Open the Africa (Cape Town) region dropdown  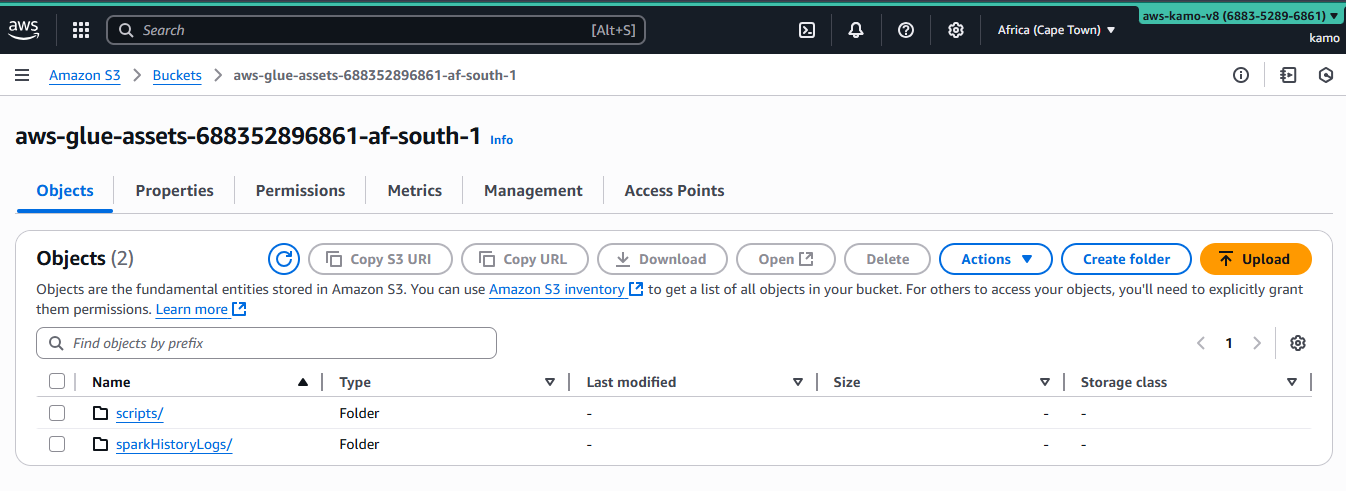coord(1056,30)
